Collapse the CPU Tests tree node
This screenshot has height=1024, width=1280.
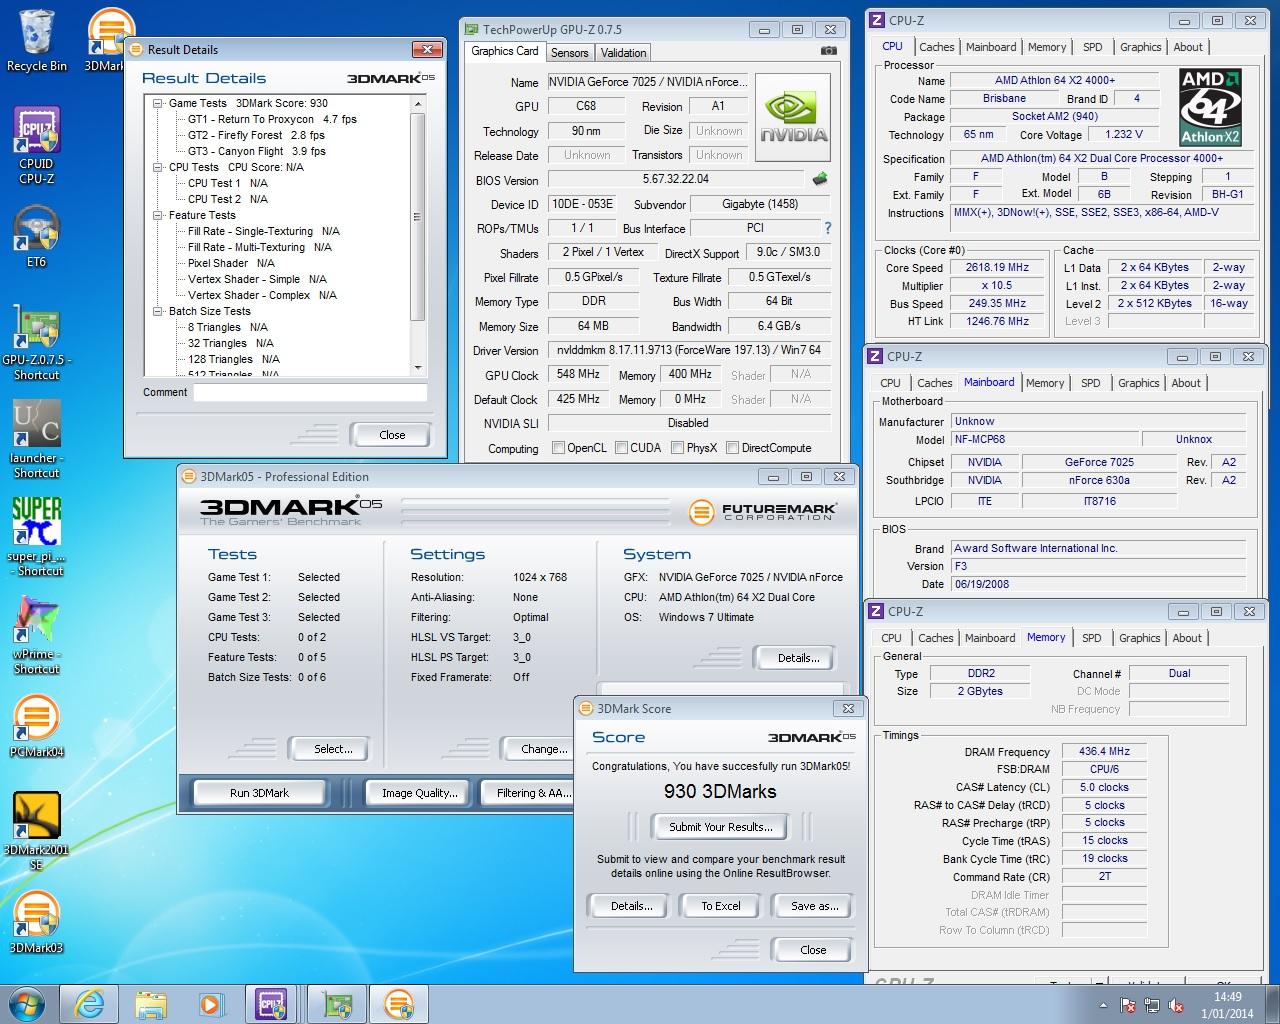pos(158,167)
